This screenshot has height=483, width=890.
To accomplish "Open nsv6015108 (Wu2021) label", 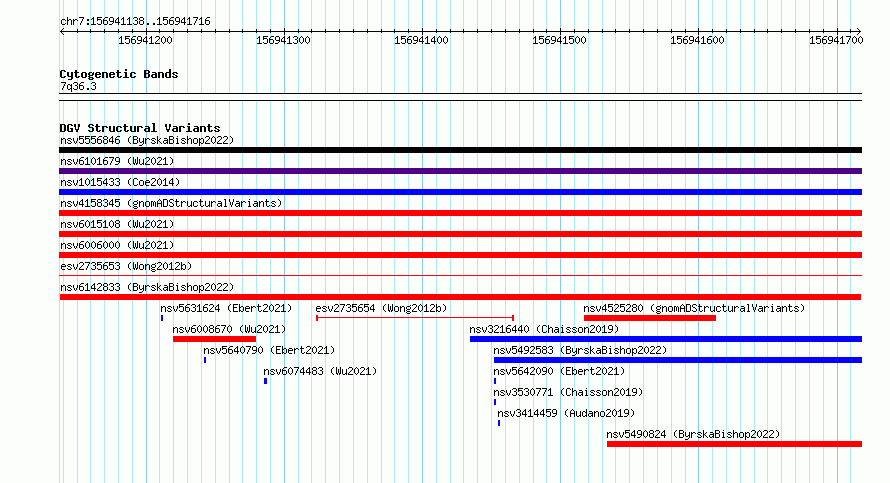I will pyautogui.click(x=117, y=224).
